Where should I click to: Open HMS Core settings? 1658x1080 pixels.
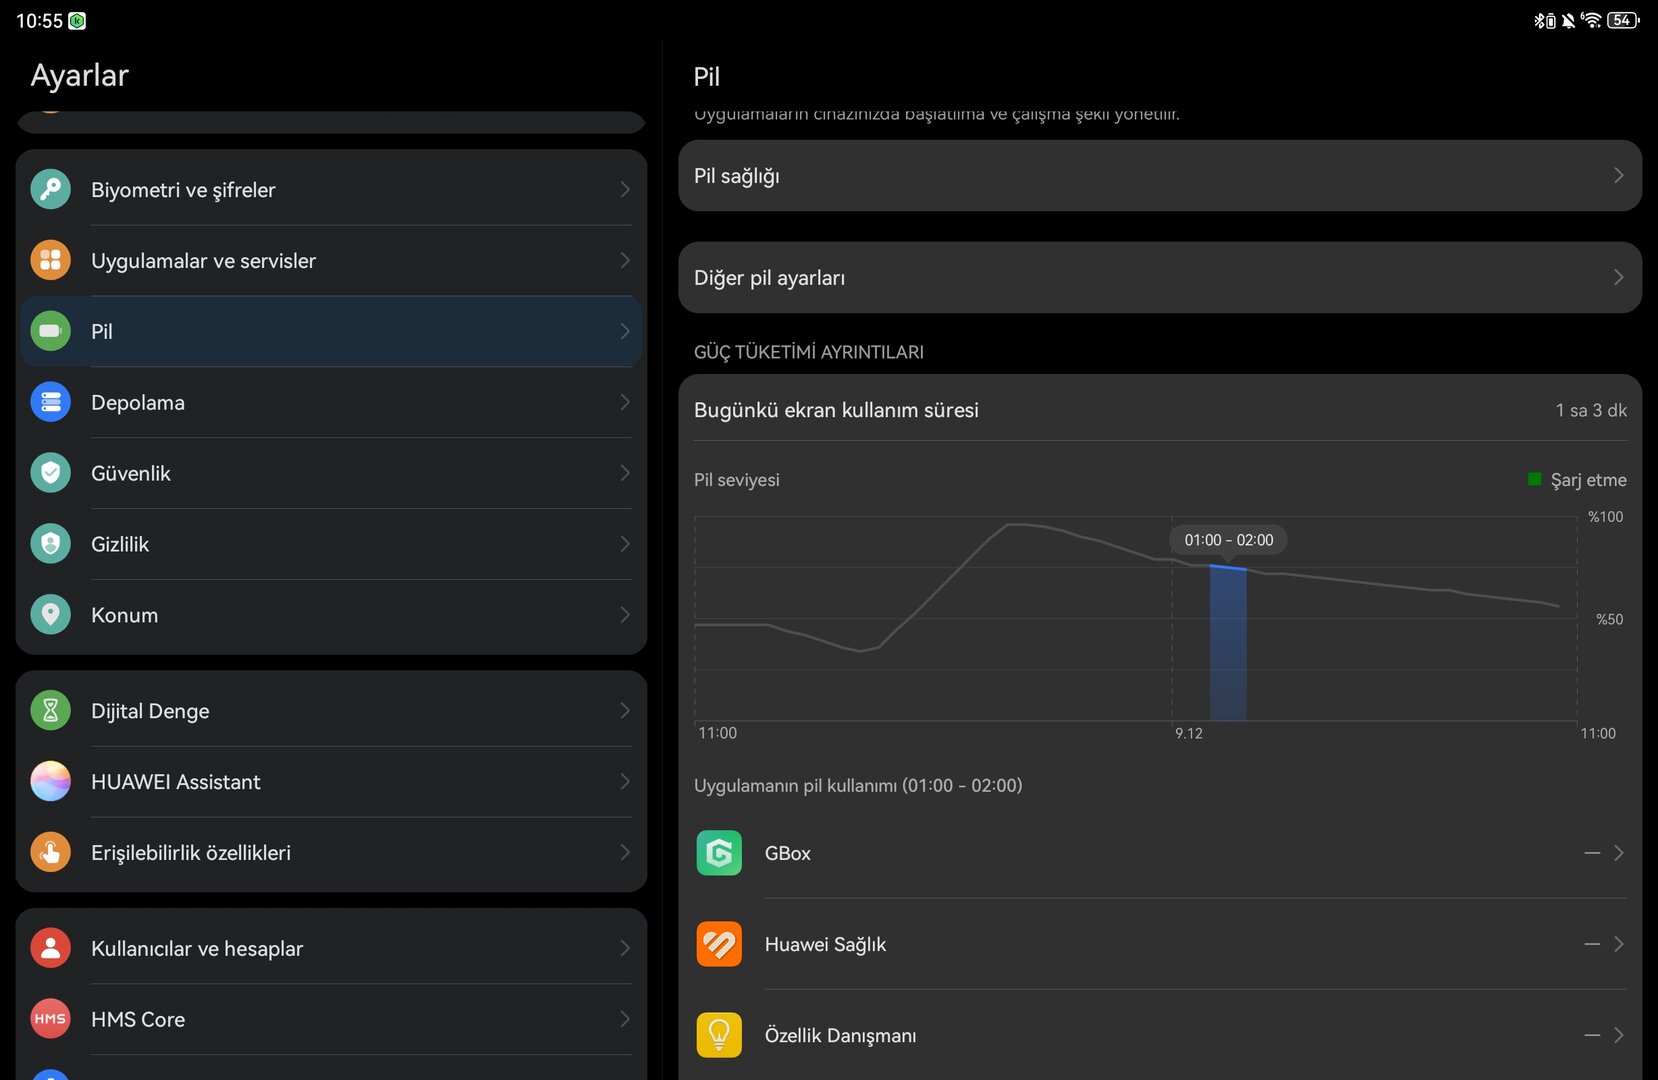pos(331,1019)
